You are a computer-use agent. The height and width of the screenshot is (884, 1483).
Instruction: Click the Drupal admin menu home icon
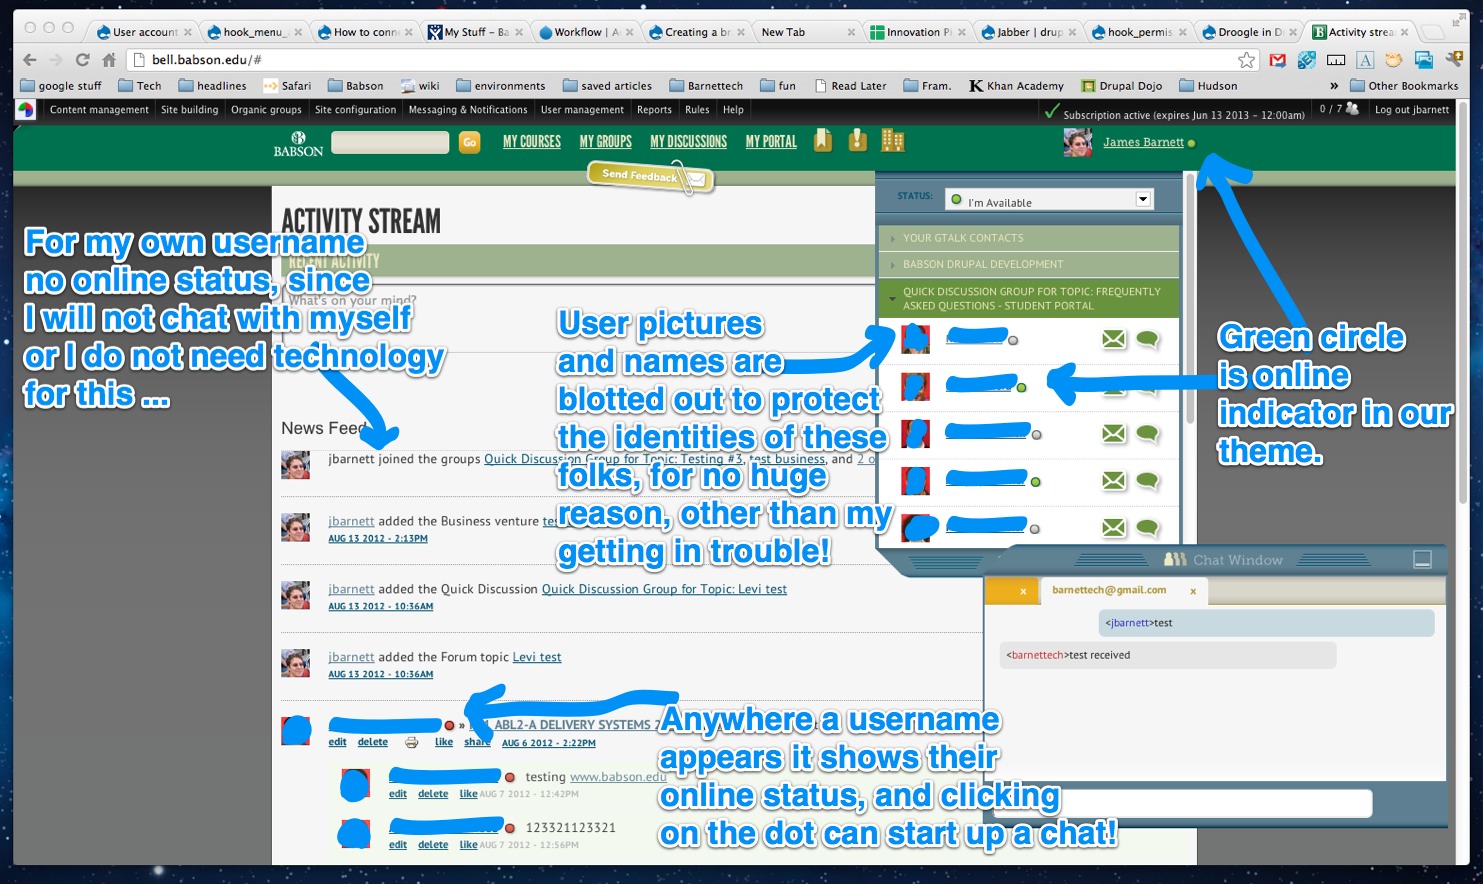click(26, 110)
